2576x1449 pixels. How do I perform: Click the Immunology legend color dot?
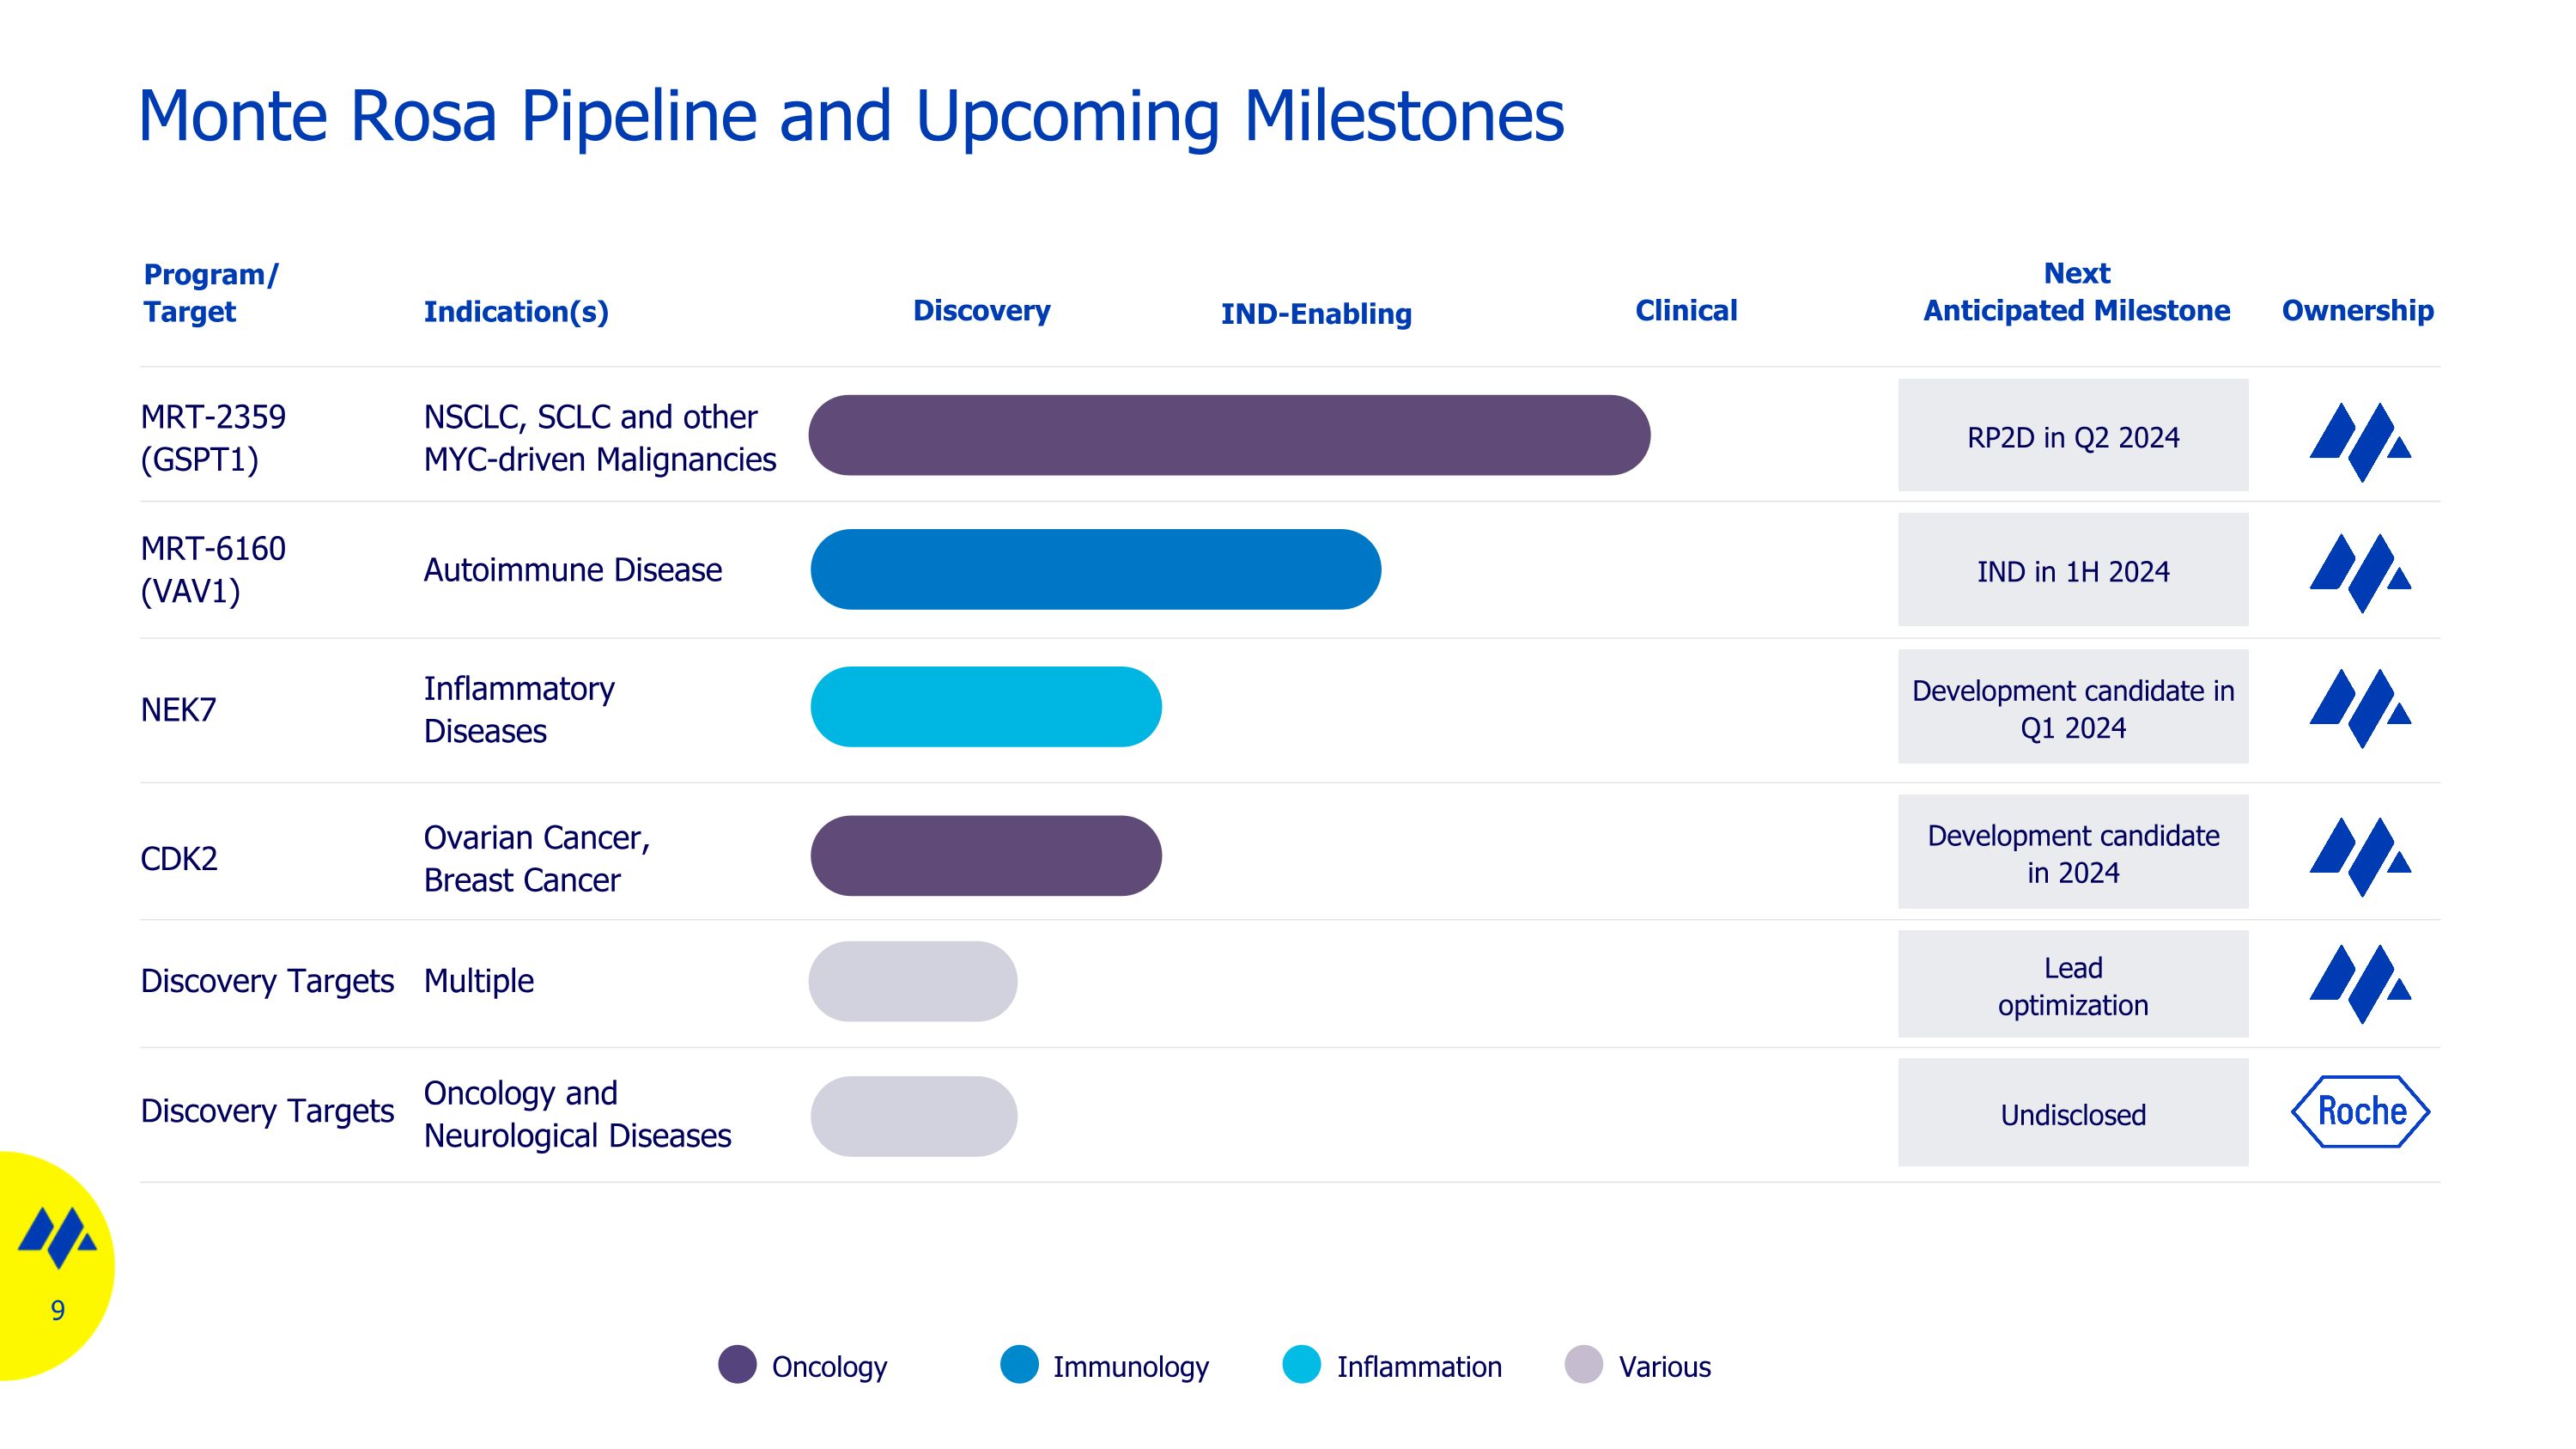(x=1019, y=1365)
